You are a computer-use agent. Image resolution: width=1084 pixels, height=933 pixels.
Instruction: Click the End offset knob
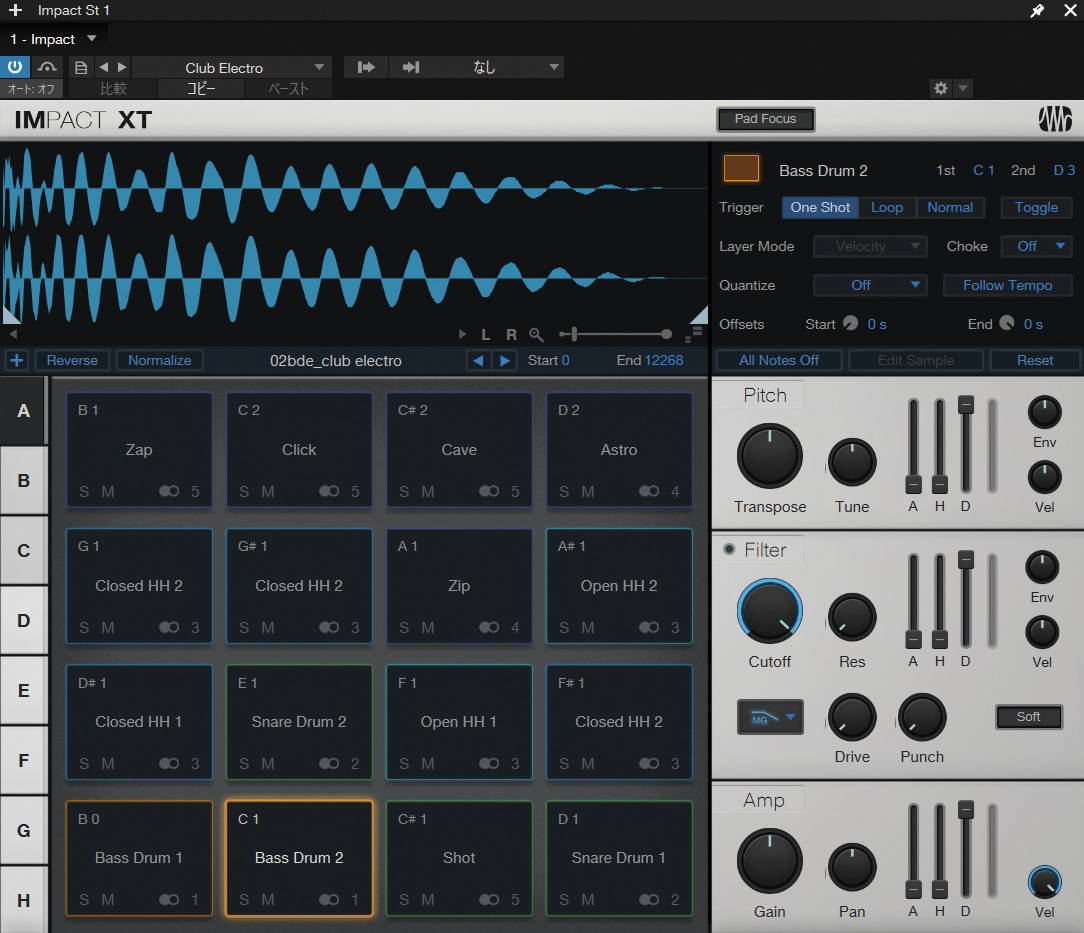pos(1007,323)
